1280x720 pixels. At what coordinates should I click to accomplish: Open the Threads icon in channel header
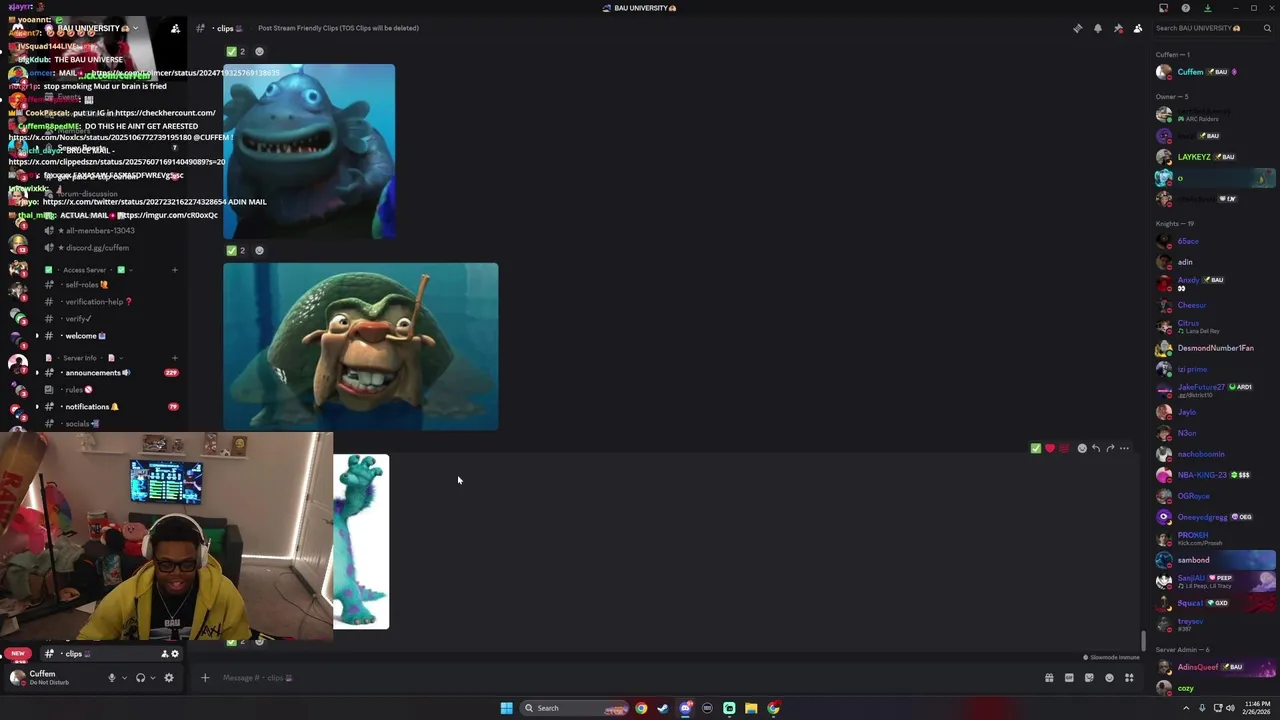1077,28
